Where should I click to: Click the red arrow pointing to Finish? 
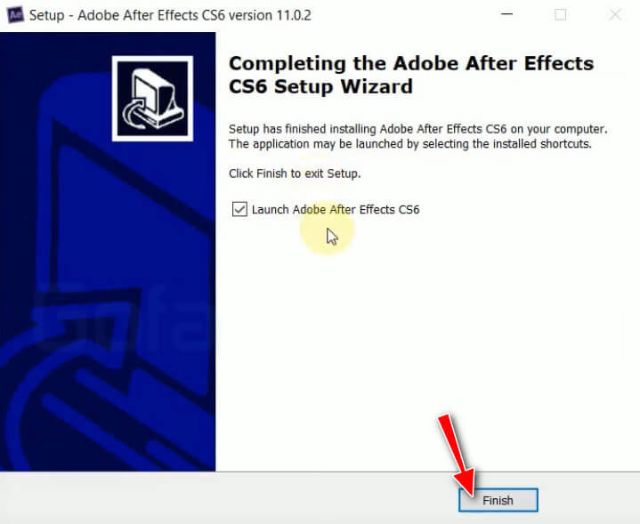[x=458, y=455]
